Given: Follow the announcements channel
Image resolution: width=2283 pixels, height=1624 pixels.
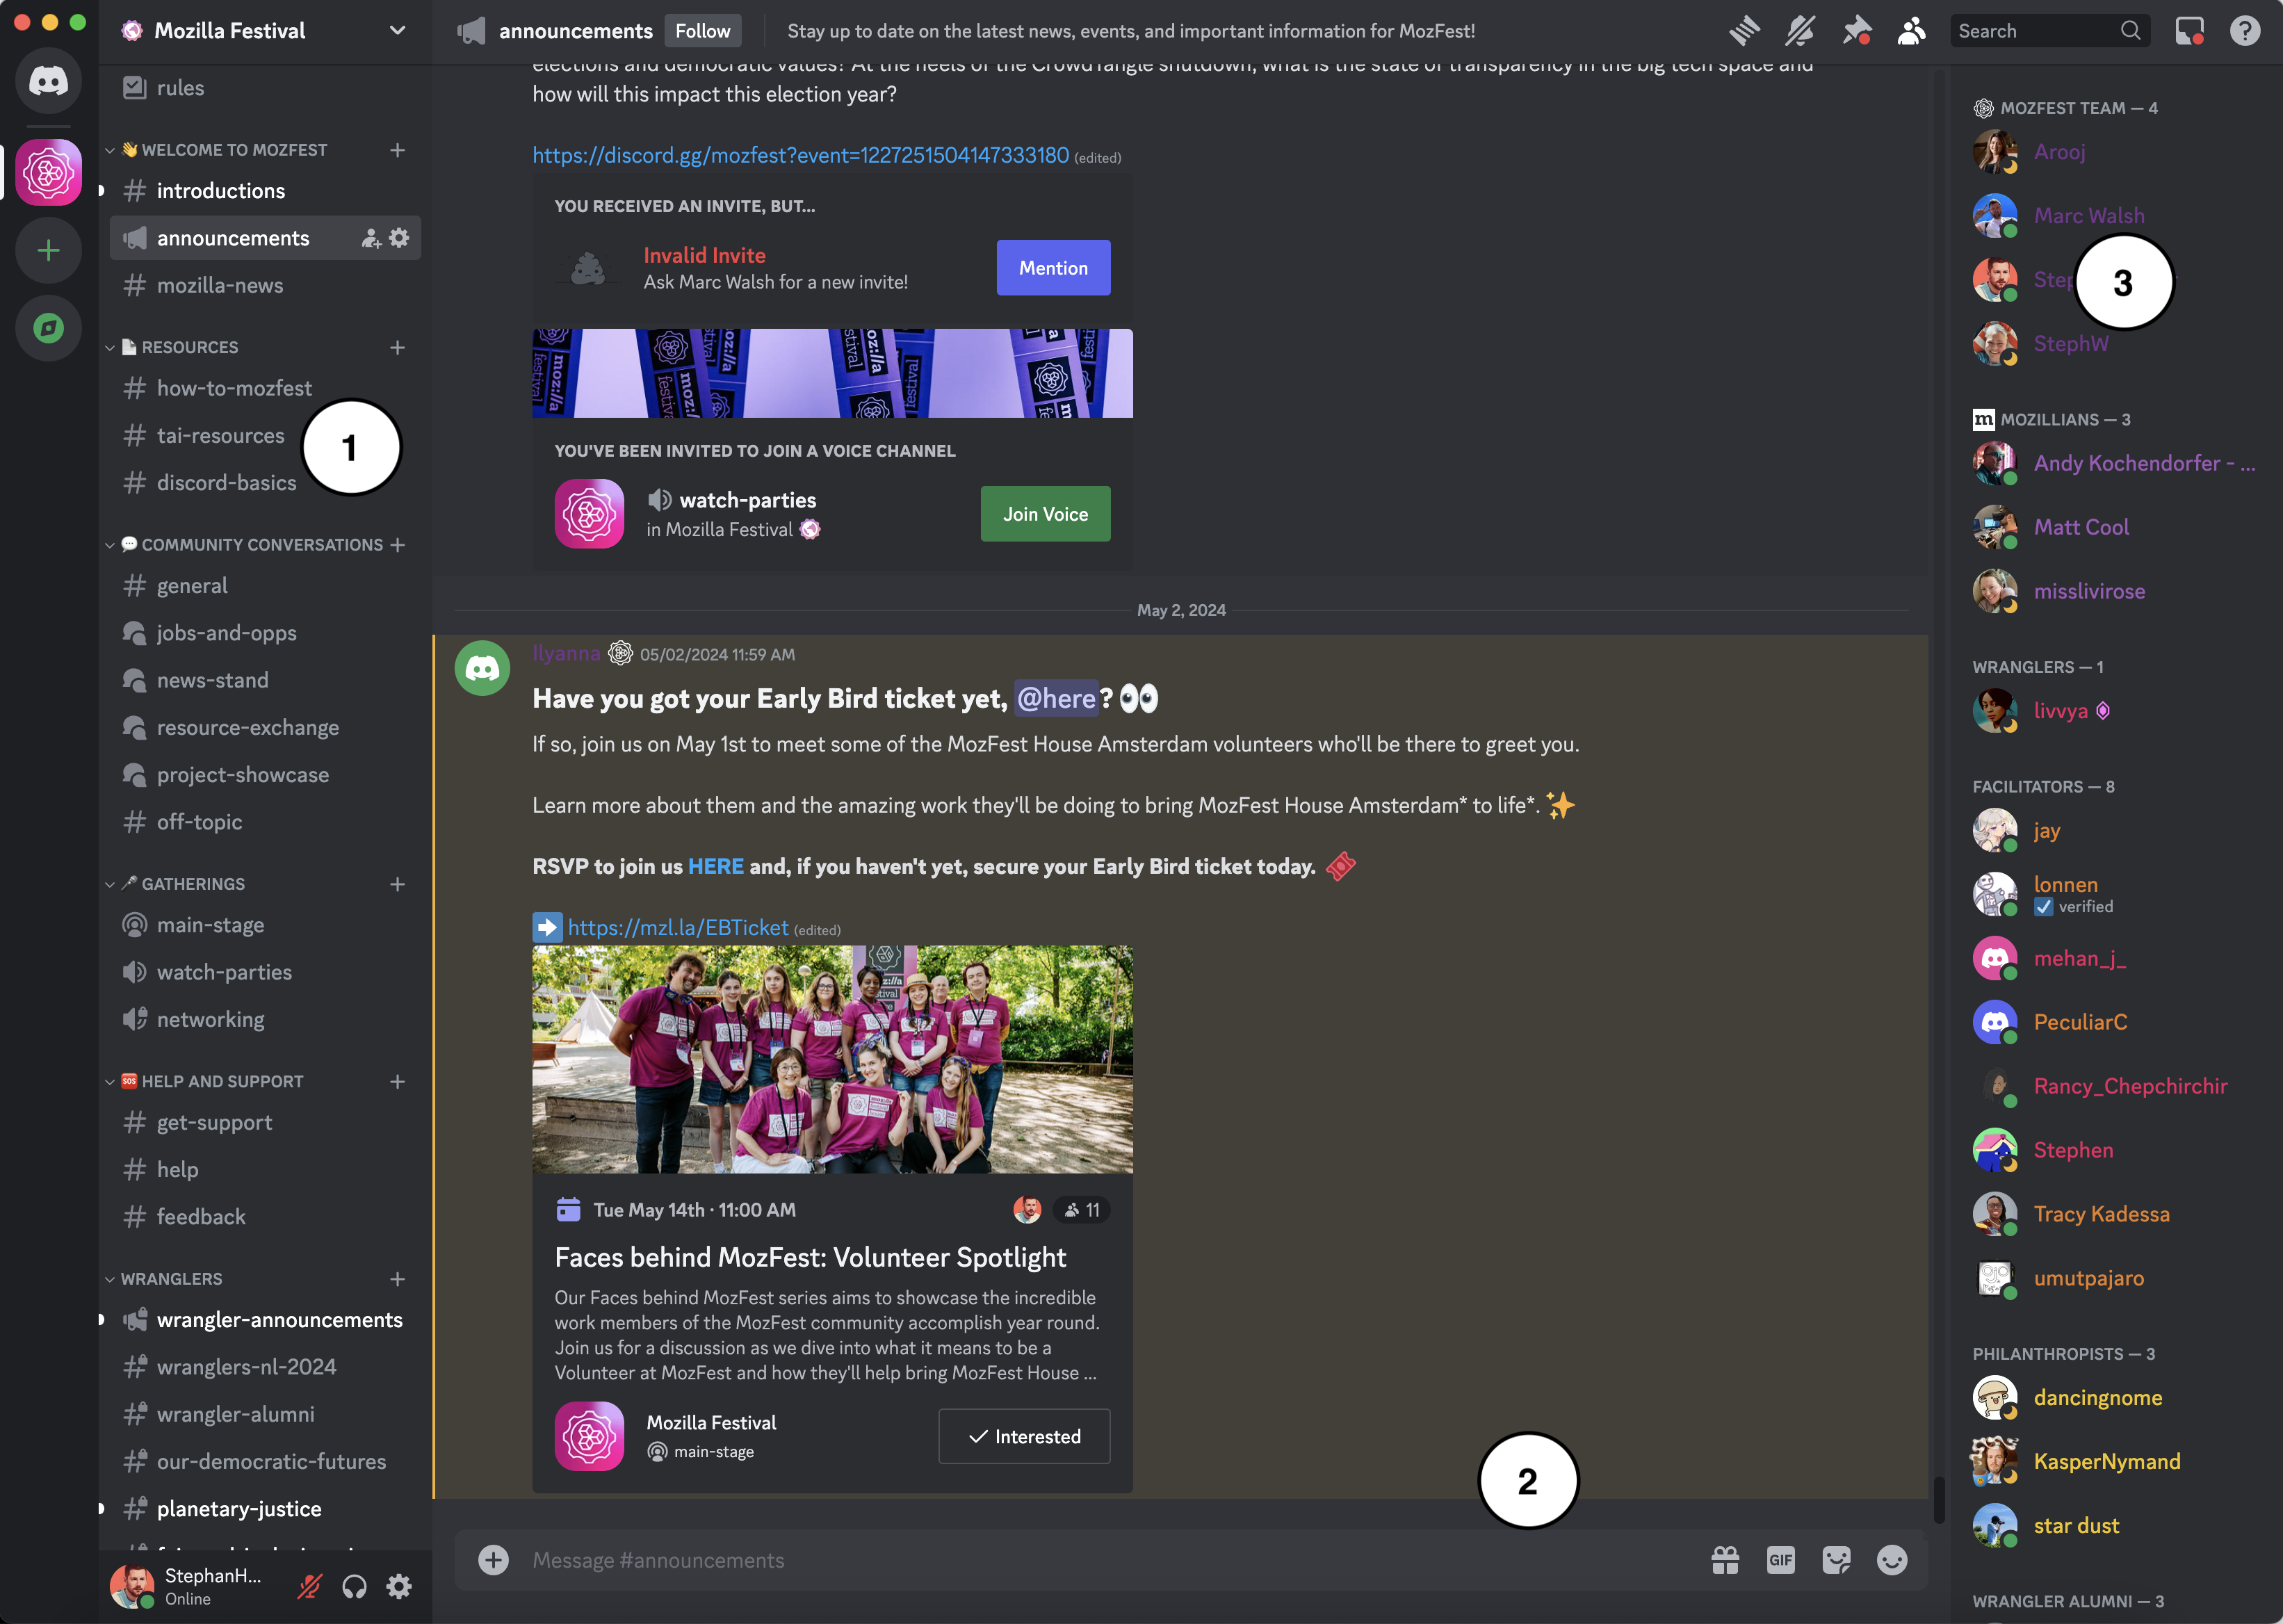Looking at the screenshot, I should point(702,31).
